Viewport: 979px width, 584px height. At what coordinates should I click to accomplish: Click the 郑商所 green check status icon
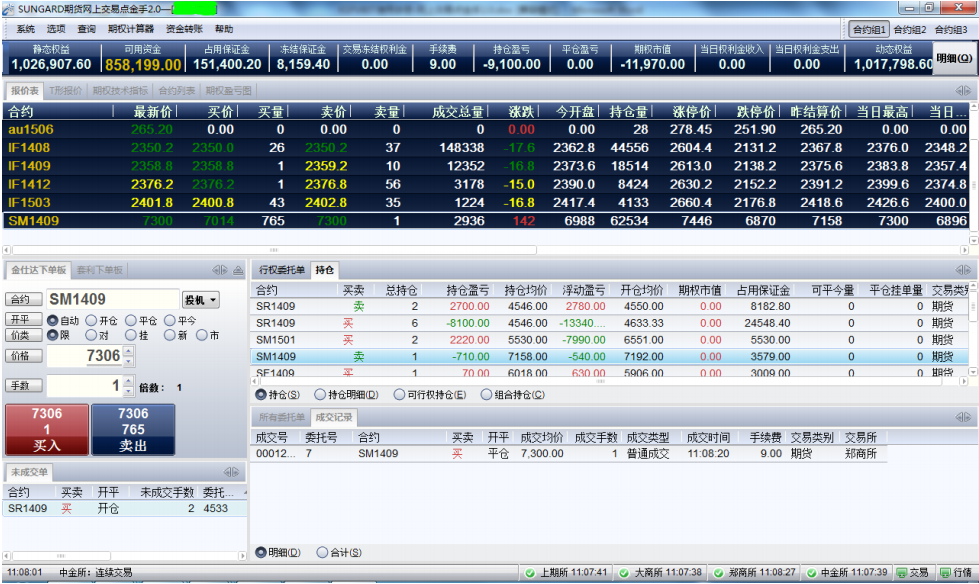pos(719,573)
